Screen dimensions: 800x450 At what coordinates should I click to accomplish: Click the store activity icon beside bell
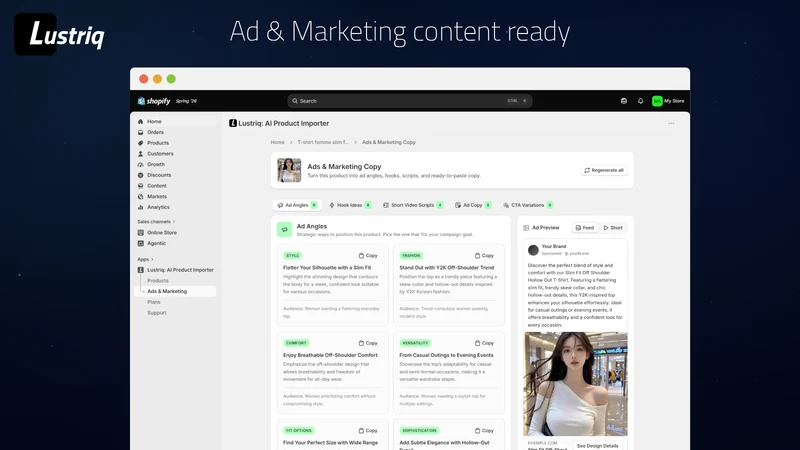(623, 101)
